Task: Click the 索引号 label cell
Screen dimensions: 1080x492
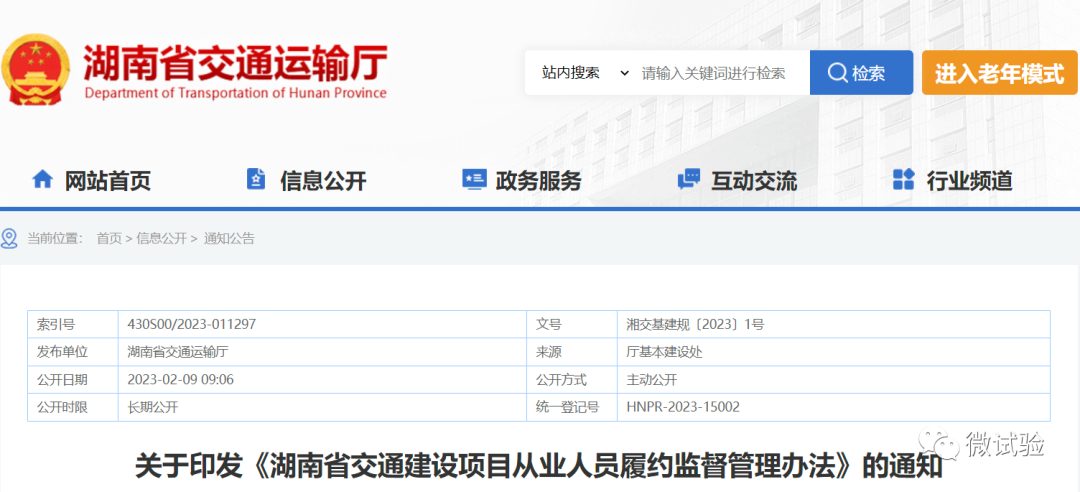Action: [x=73, y=325]
